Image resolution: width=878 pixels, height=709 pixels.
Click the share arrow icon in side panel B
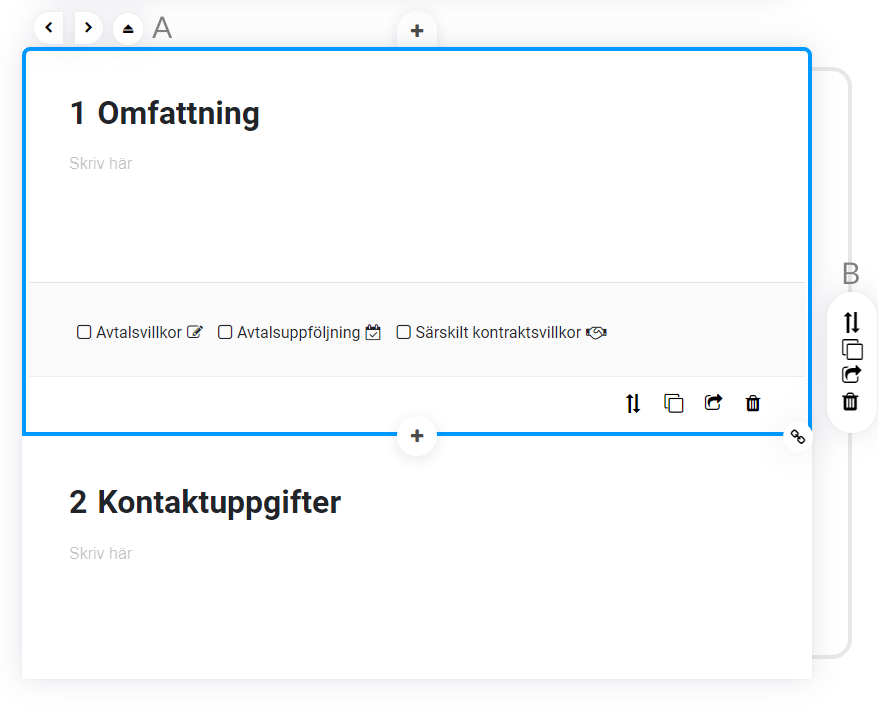(851, 374)
